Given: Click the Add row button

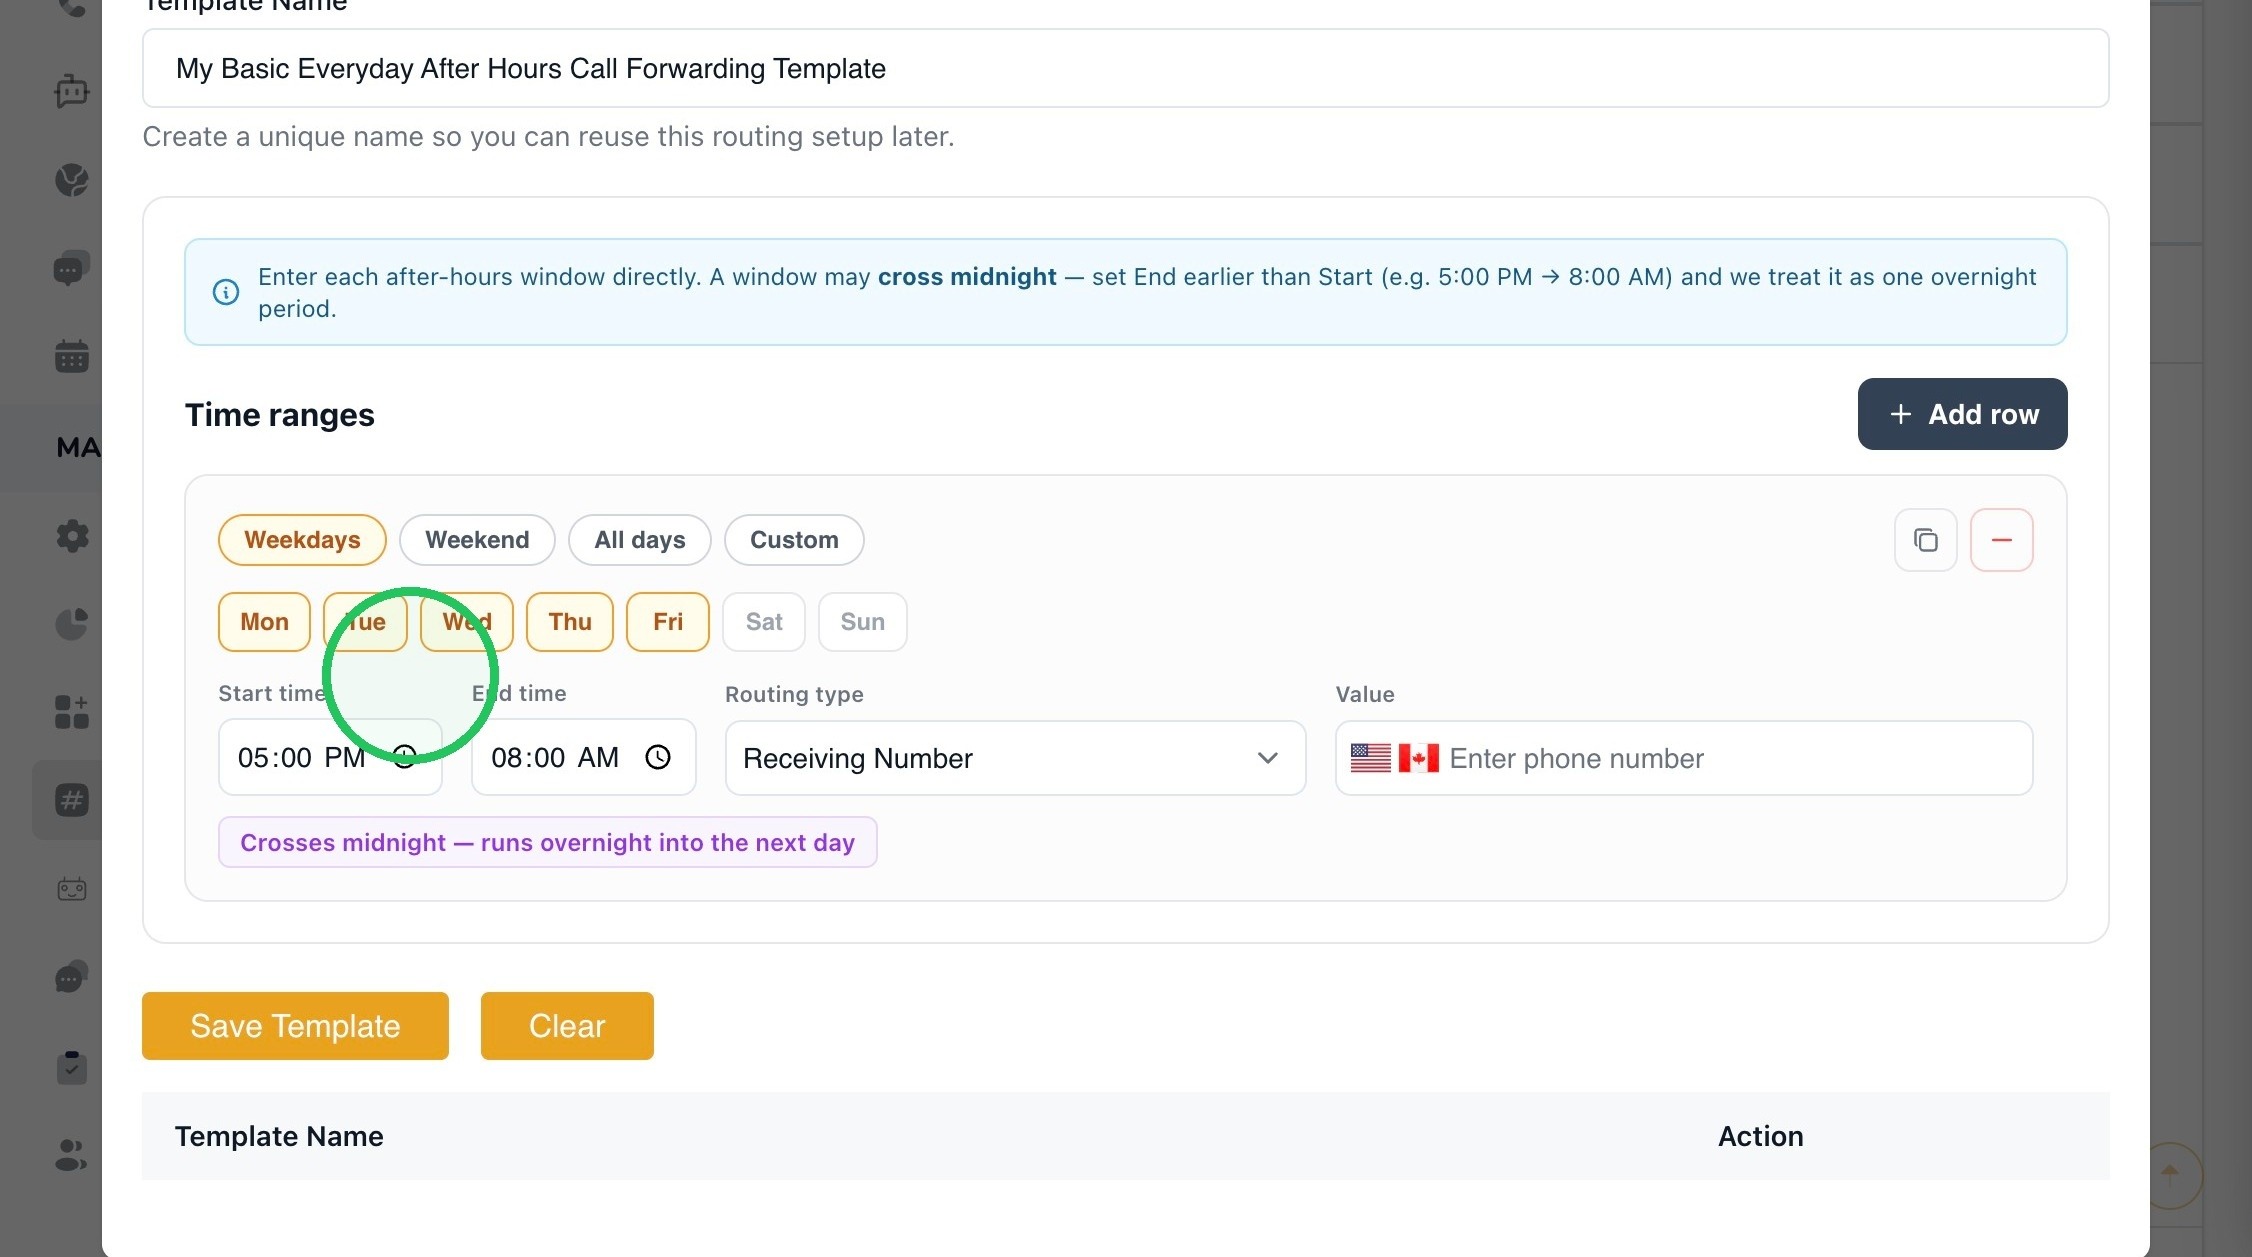Looking at the screenshot, I should [1962, 414].
